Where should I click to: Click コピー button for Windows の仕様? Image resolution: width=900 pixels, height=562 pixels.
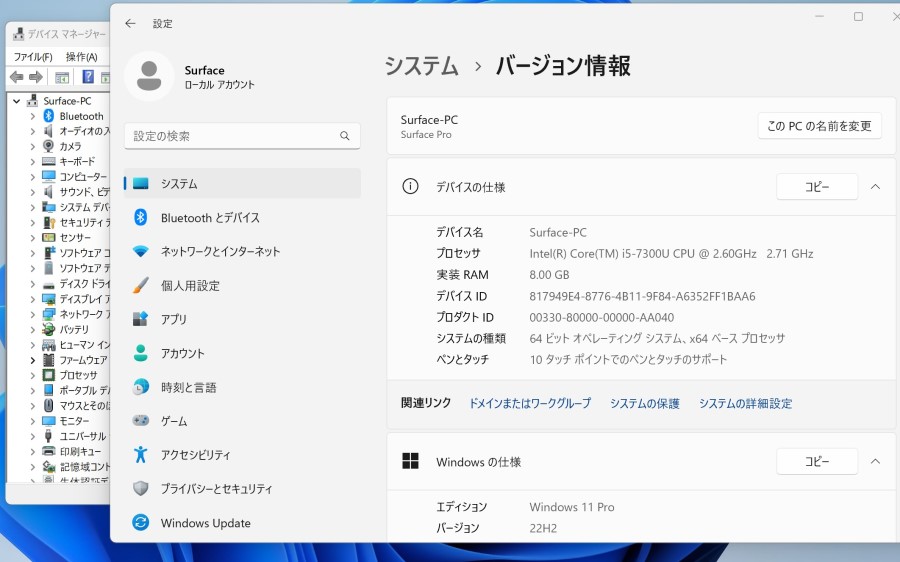817,461
